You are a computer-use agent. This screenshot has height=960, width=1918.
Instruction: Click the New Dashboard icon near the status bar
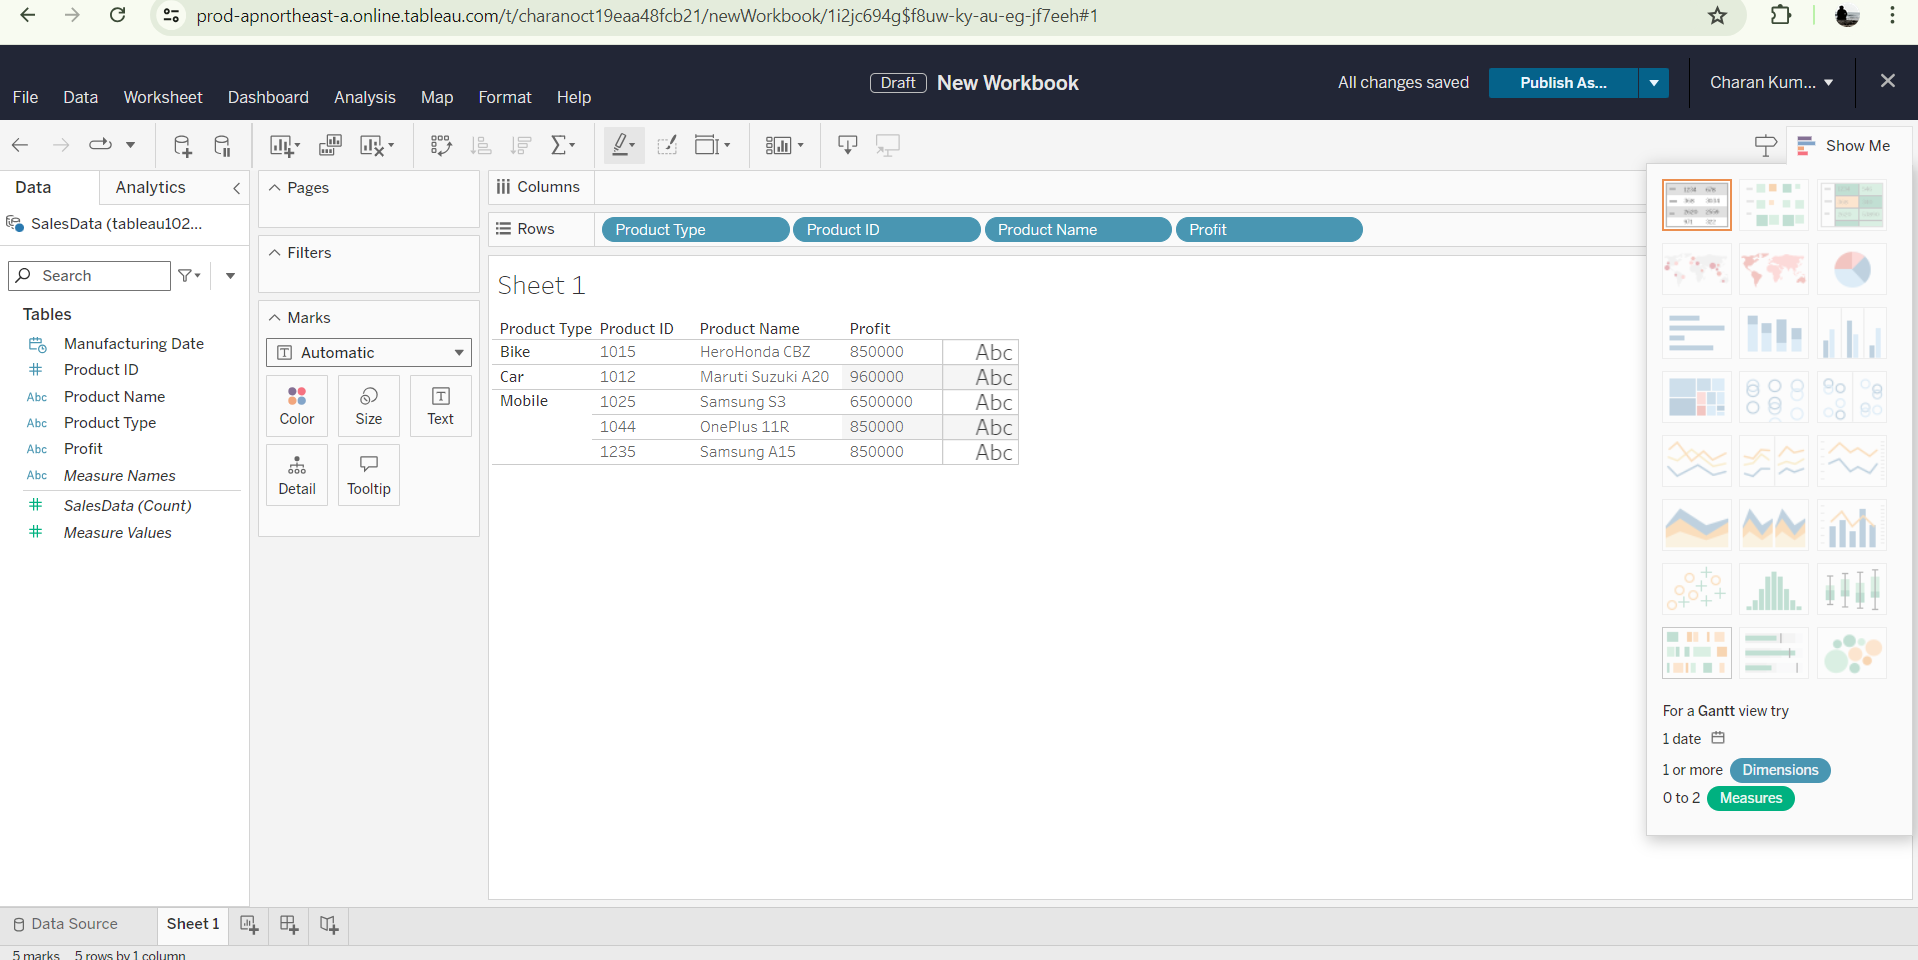pyautogui.click(x=288, y=924)
